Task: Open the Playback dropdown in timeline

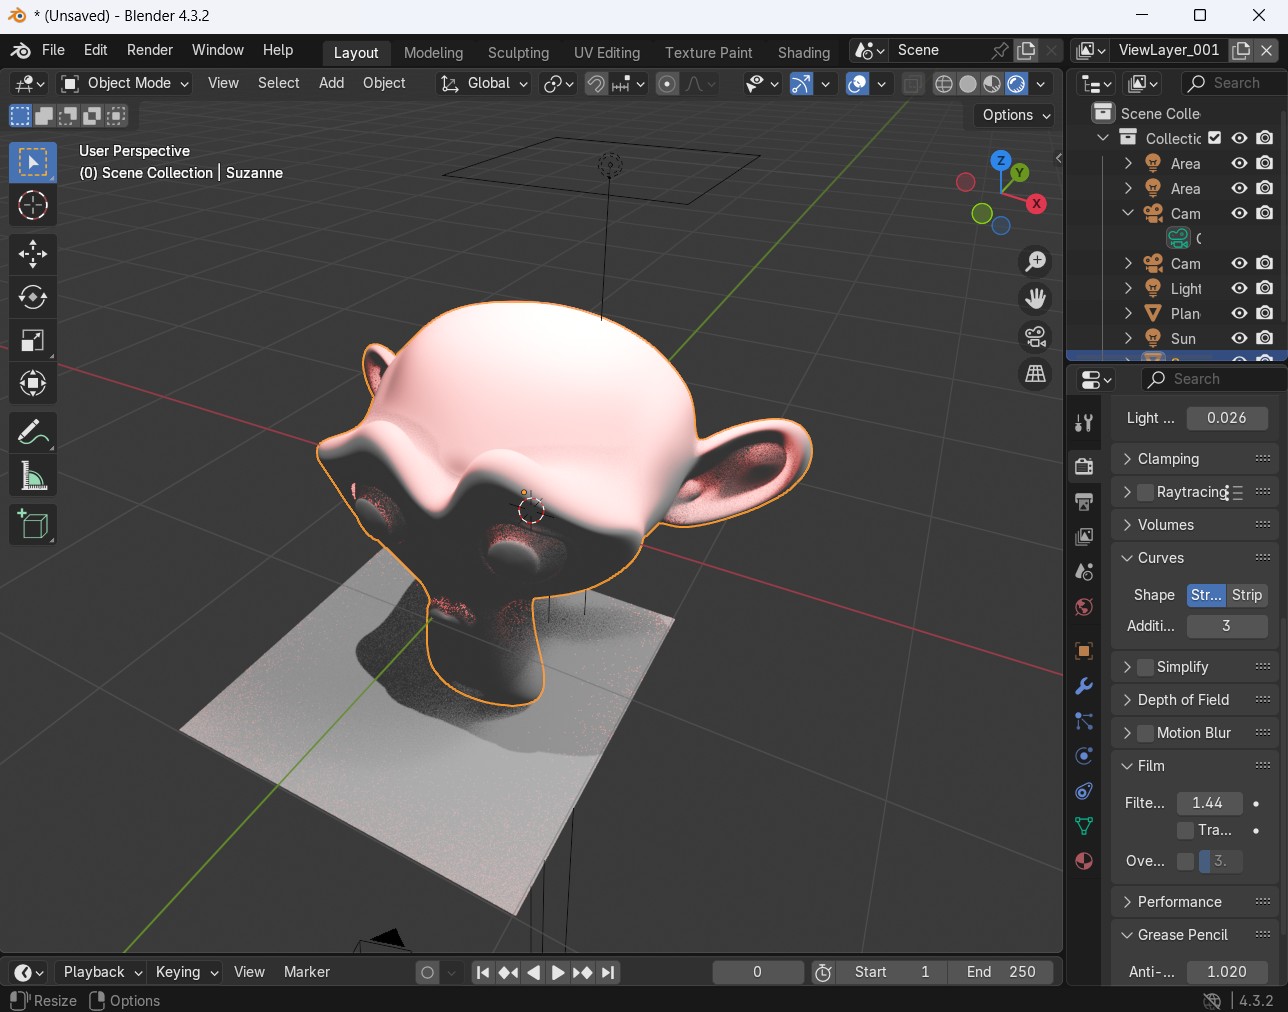Action: click(102, 972)
